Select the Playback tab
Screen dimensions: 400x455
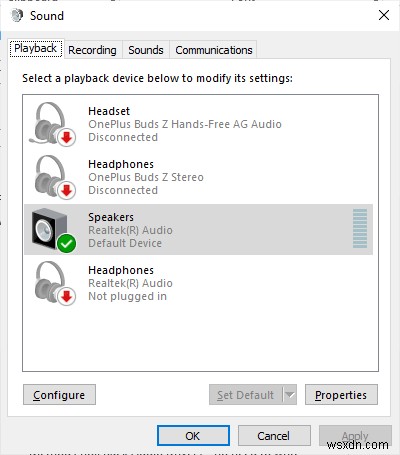click(36, 49)
